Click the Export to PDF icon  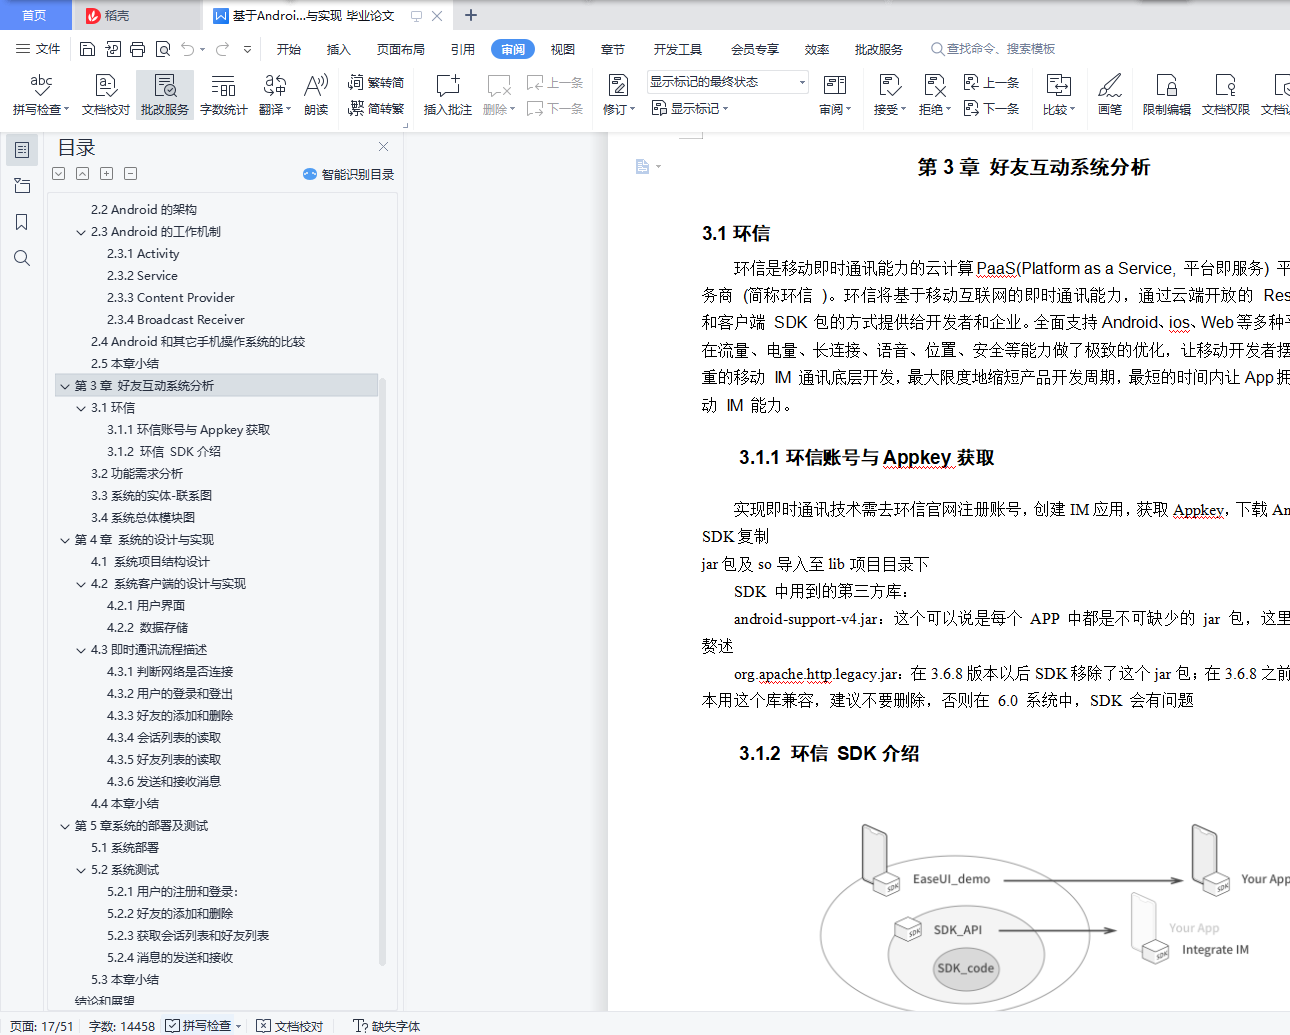pos(112,49)
